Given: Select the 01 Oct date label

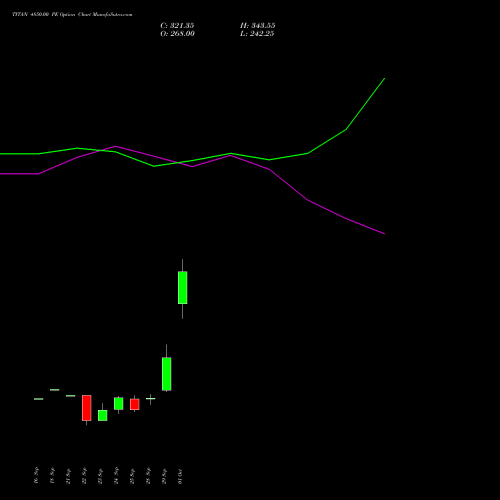Looking at the screenshot, I should tap(180, 476).
